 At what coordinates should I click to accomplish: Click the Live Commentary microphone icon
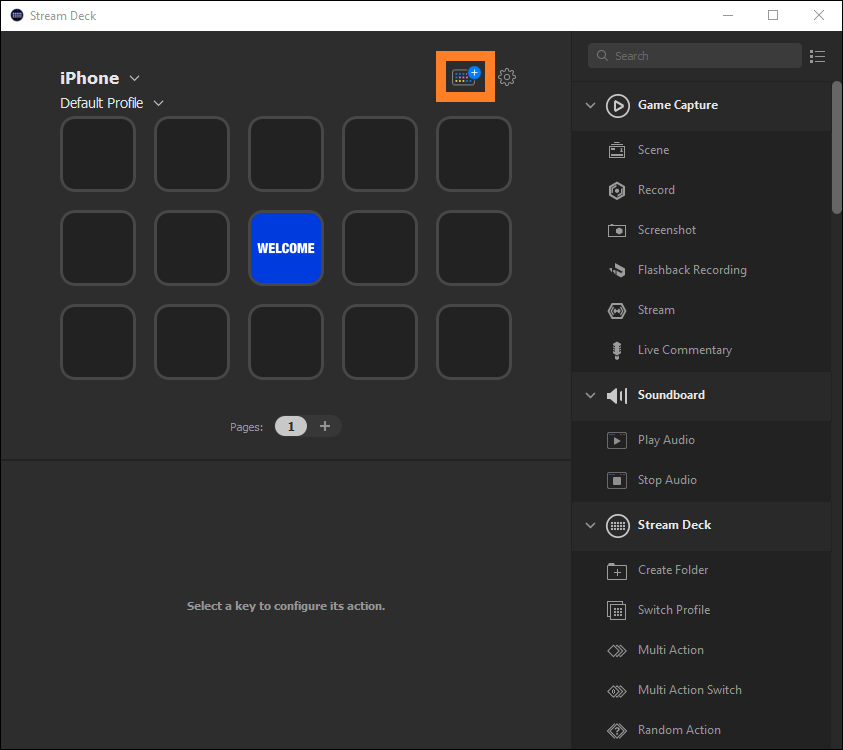pyautogui.click(x=617, y=351)
